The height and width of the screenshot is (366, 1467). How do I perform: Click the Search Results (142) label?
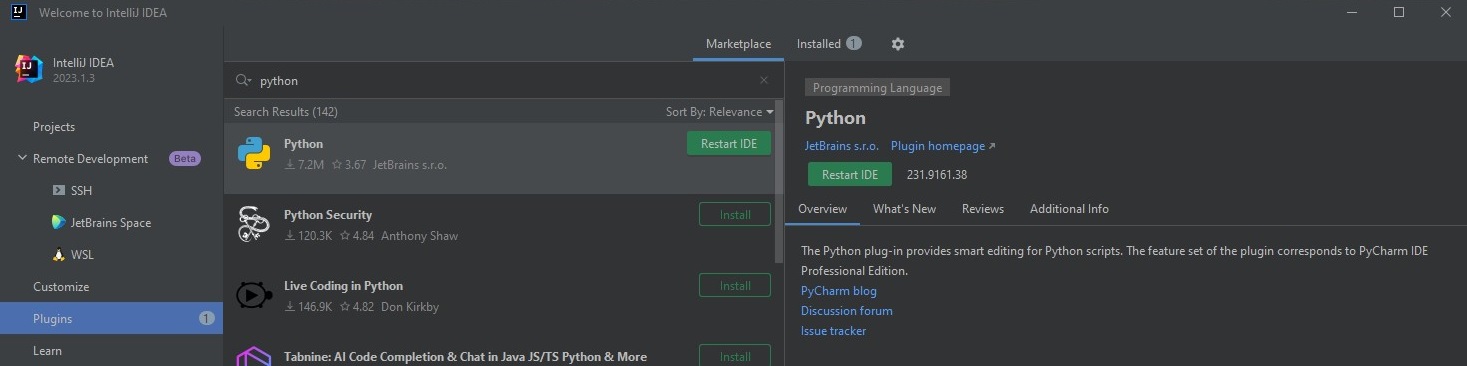[x=286, y=112]
